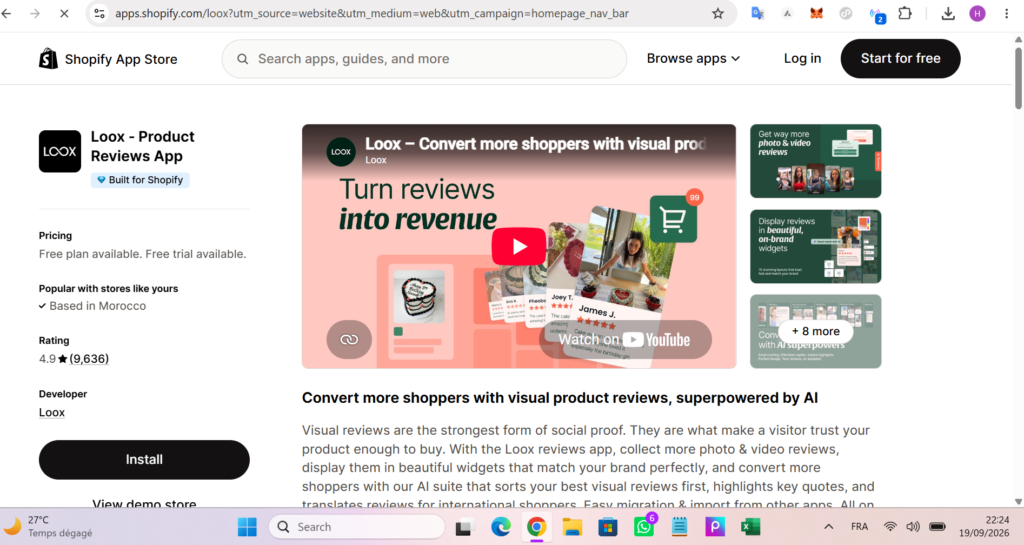The image size is (1024, 545).
Task: Focus the Search apps, guides, and more field
Action: click(424, 59)
